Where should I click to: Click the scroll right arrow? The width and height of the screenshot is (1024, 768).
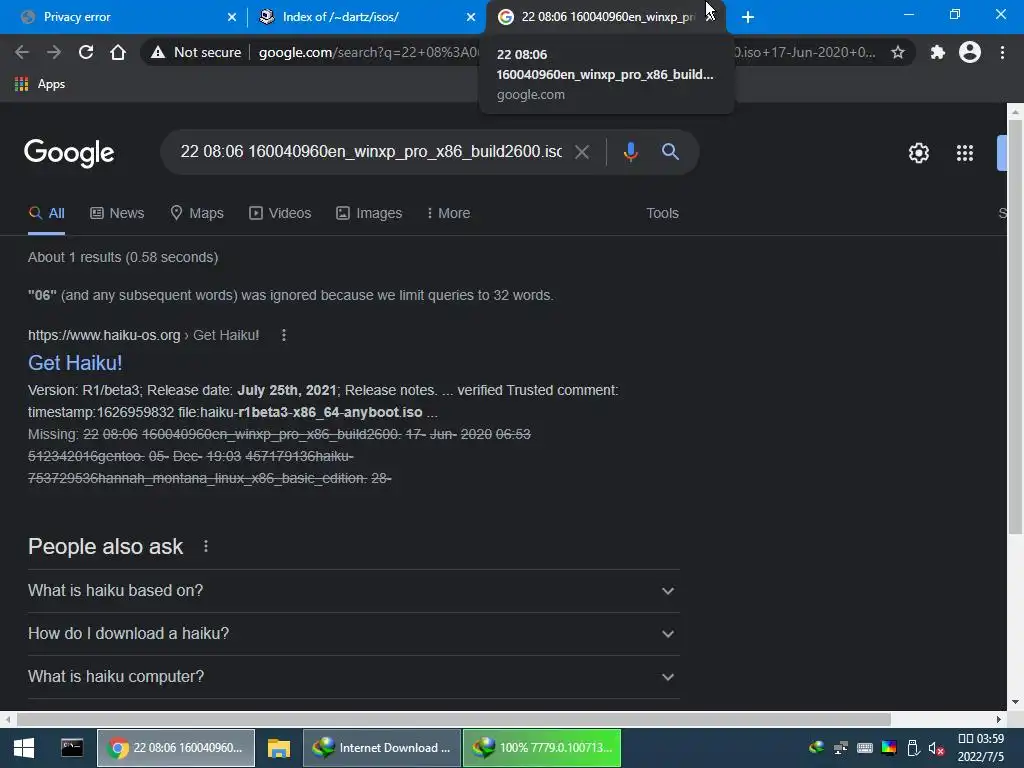pos(999,719)
